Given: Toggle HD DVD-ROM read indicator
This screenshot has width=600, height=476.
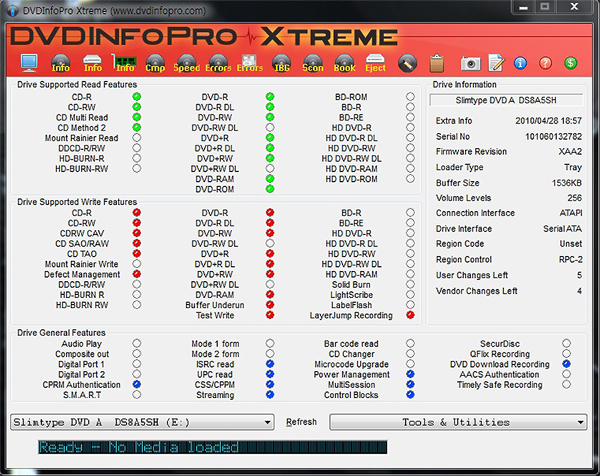Looking at the screenshot, I should point(410,178).
